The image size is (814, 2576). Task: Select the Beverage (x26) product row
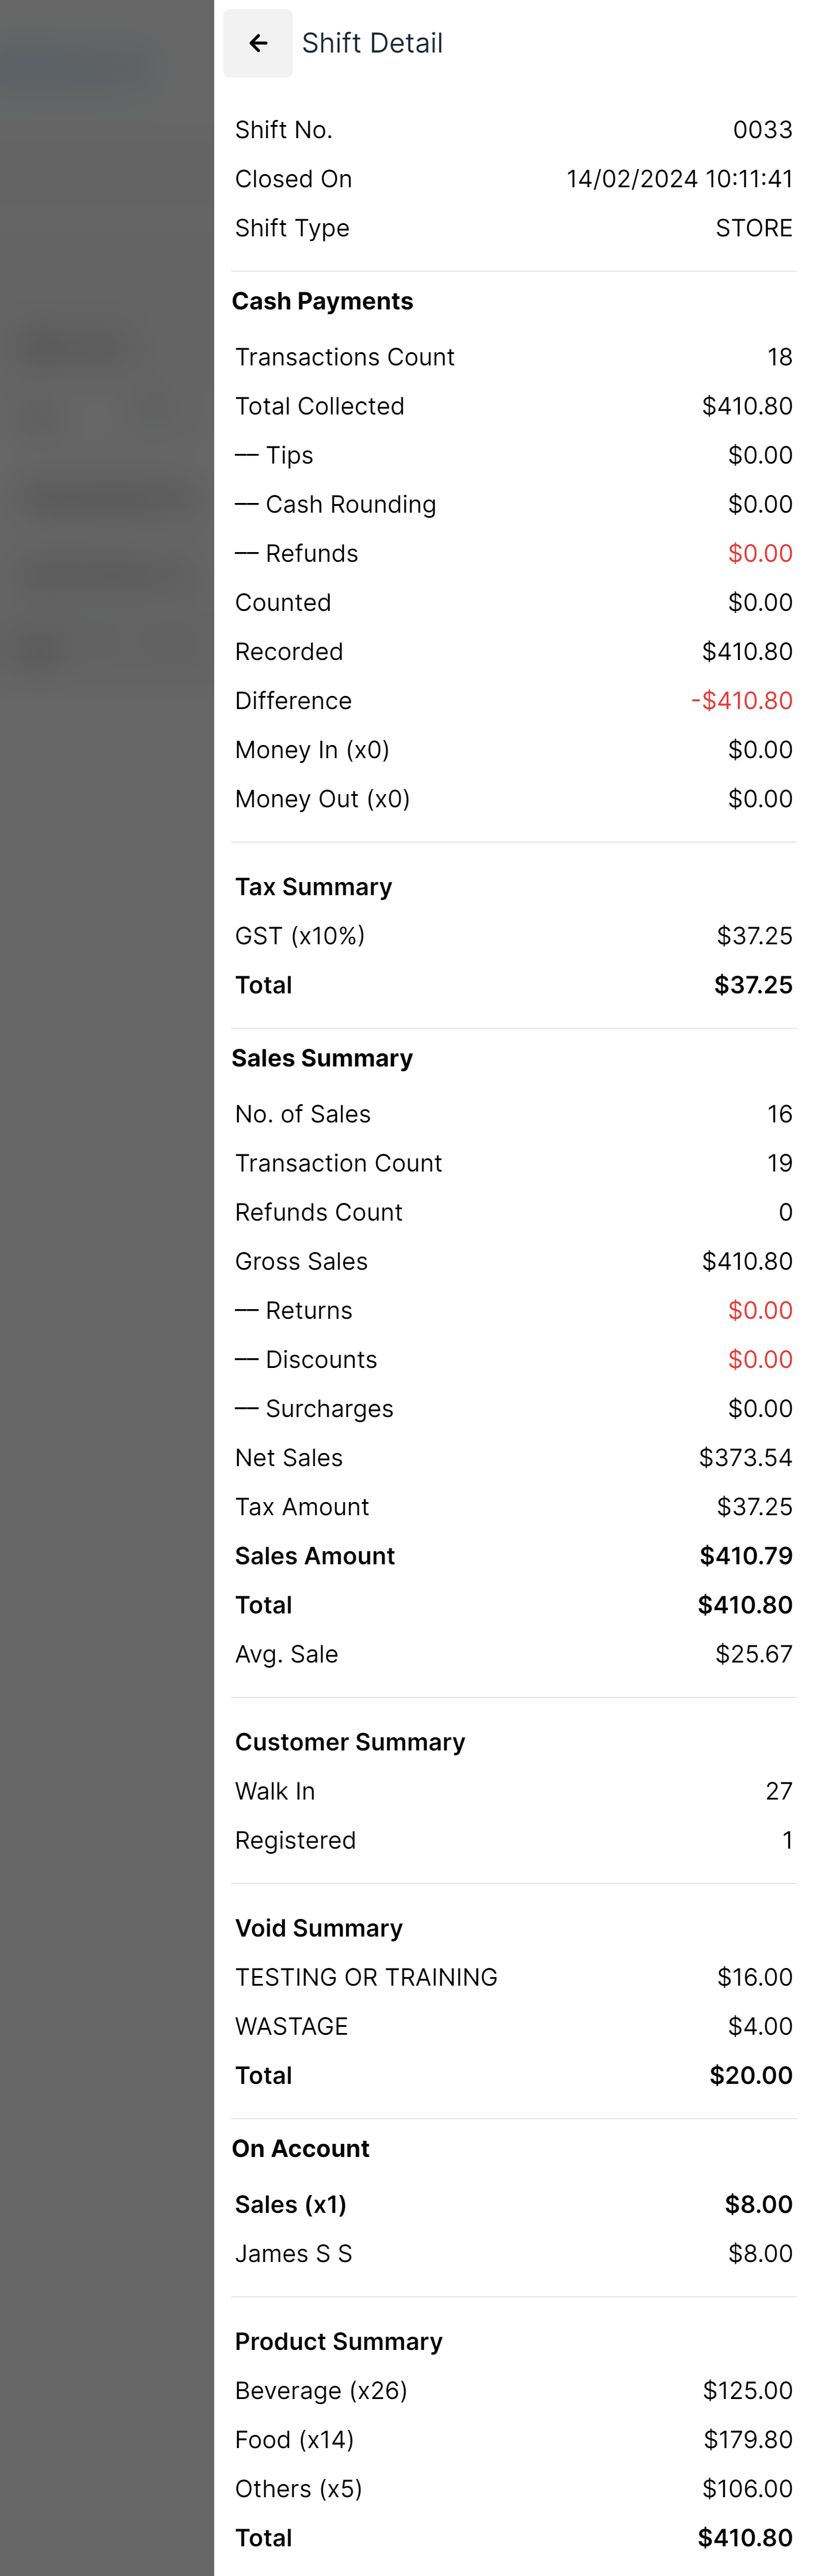[514, 2391]
